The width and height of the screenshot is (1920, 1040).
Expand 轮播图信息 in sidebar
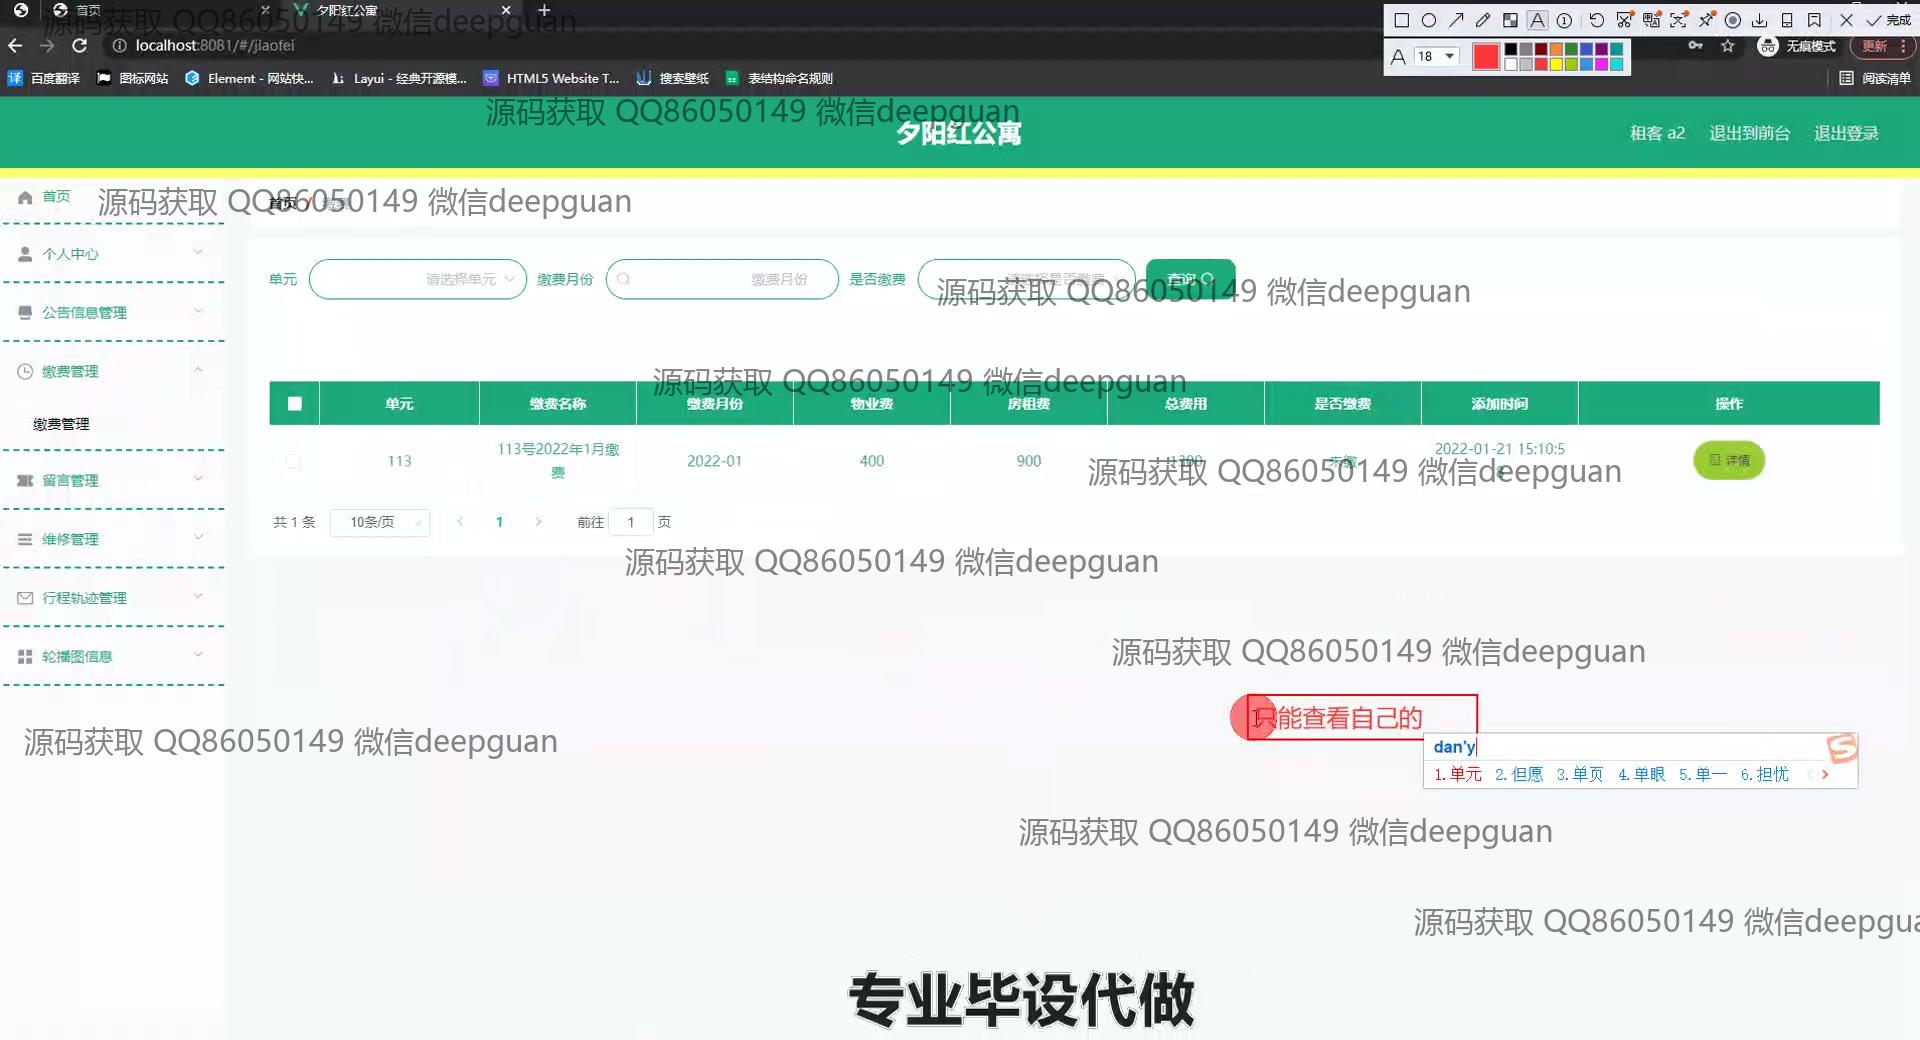click(112, 656)
